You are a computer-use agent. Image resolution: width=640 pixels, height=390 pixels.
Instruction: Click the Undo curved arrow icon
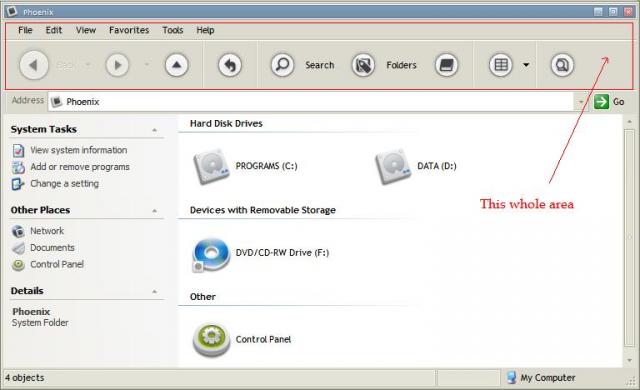[x=230, y=65]
